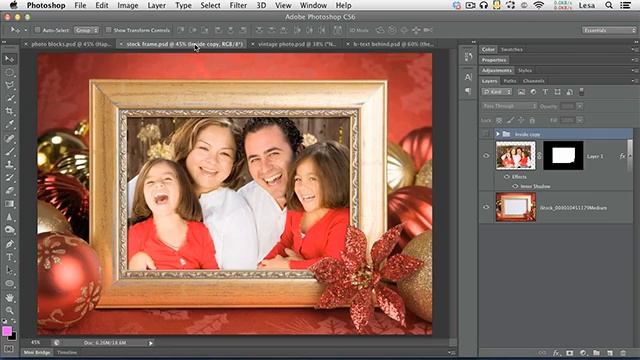This screenshot has height=360, width=640.
Task: Select the Healing Brush tool
Action: [x=9, y=138]
